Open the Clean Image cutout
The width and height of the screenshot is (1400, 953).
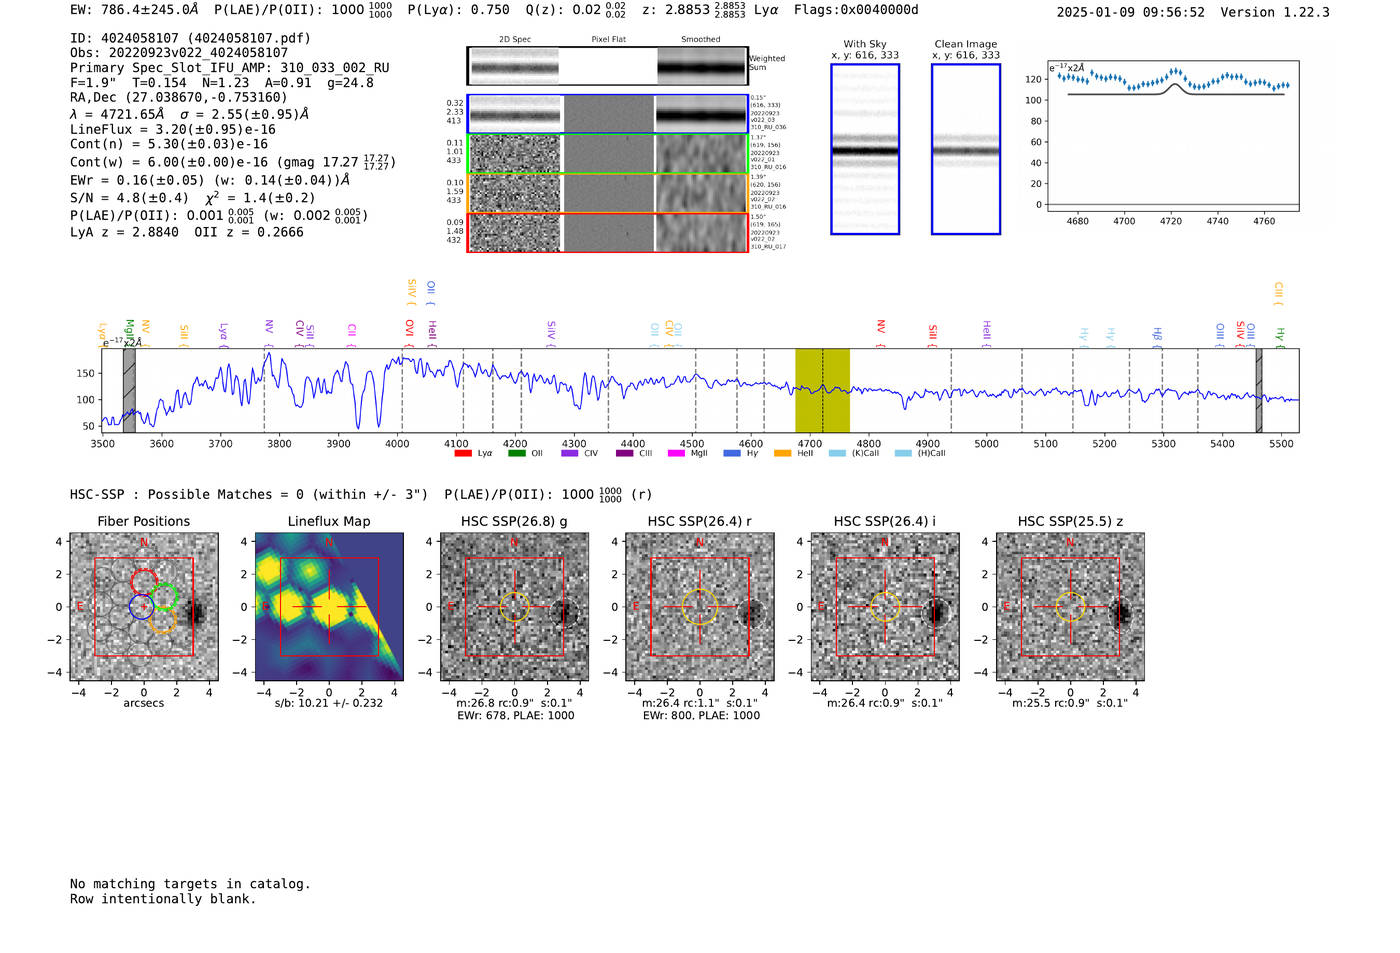pos(966,149)
